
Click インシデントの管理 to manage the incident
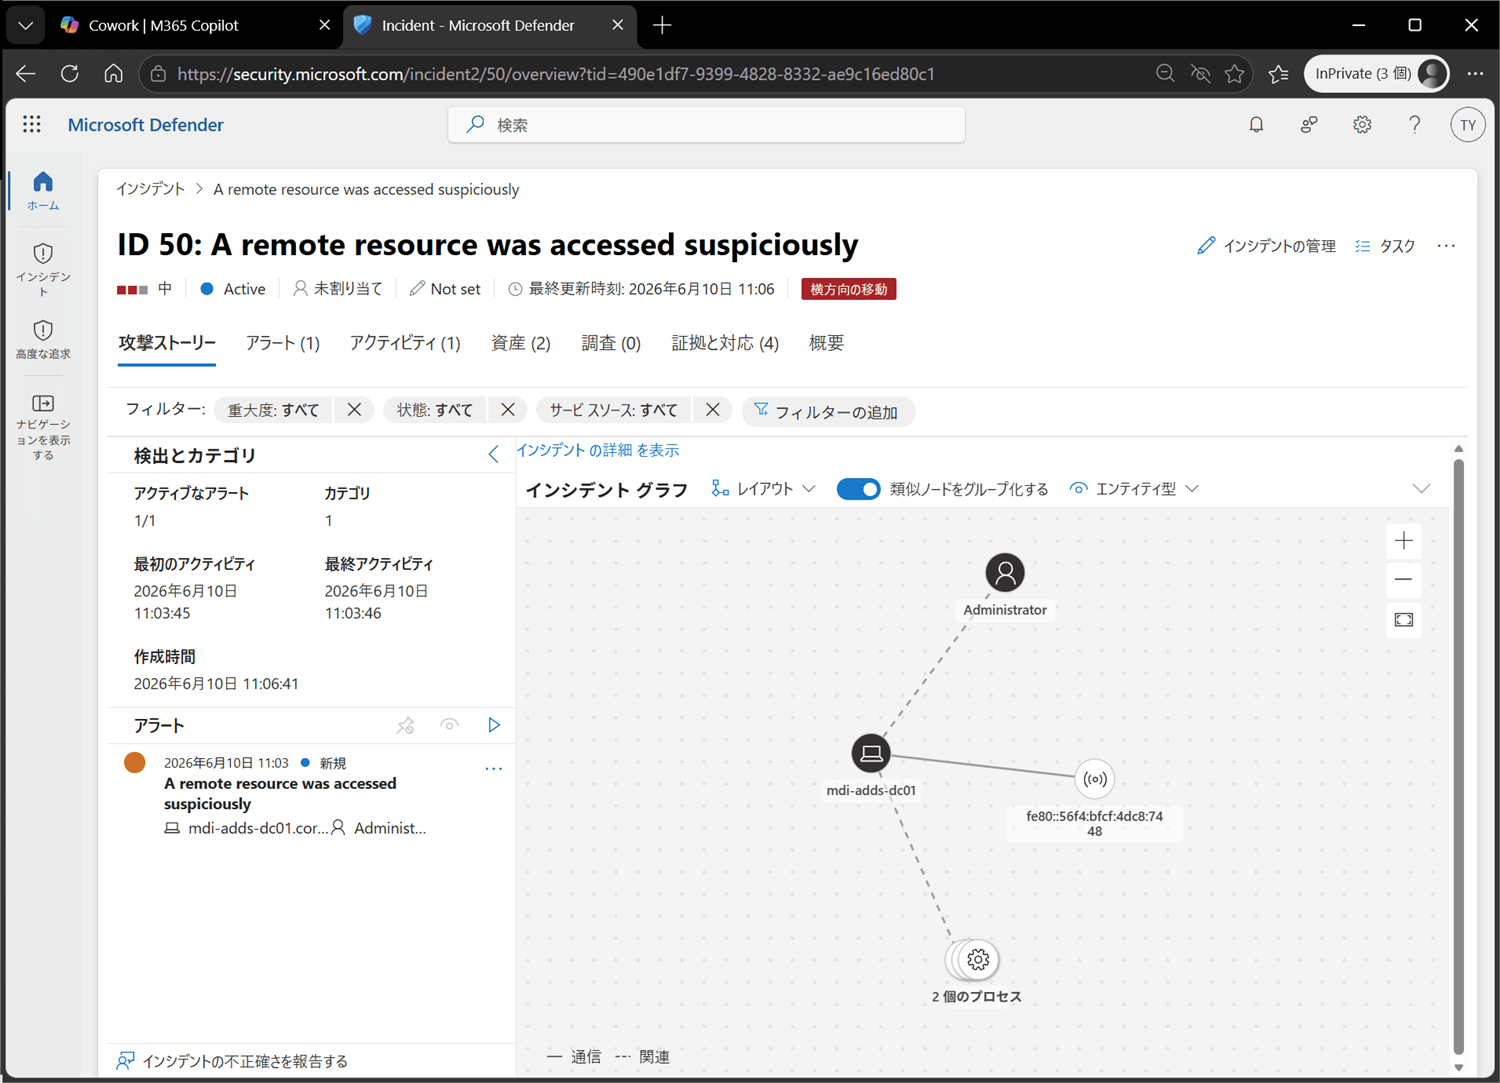point(1266,246)
